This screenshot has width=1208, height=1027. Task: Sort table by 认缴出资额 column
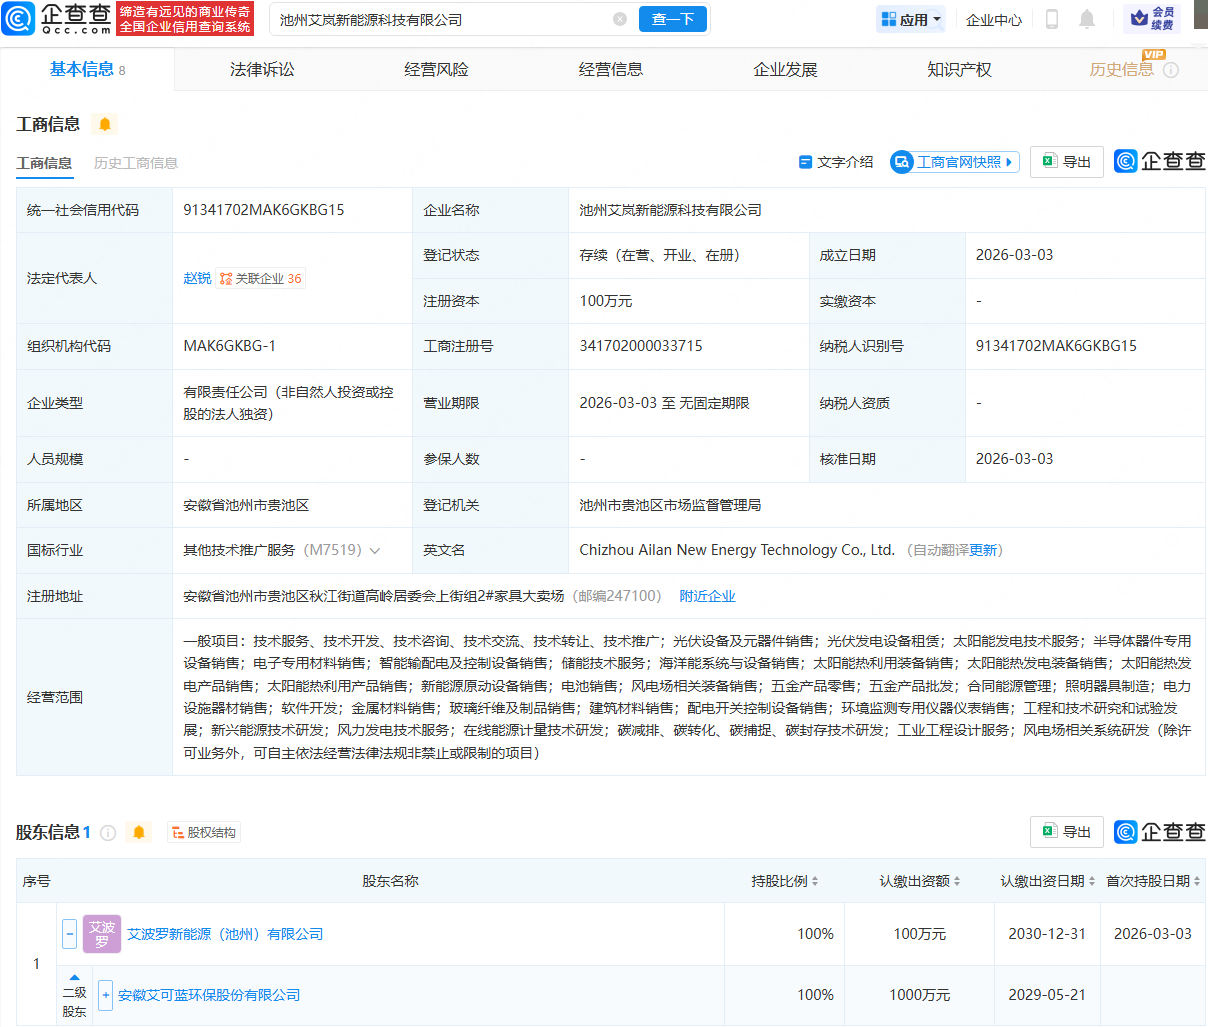(x=920, y=881)
